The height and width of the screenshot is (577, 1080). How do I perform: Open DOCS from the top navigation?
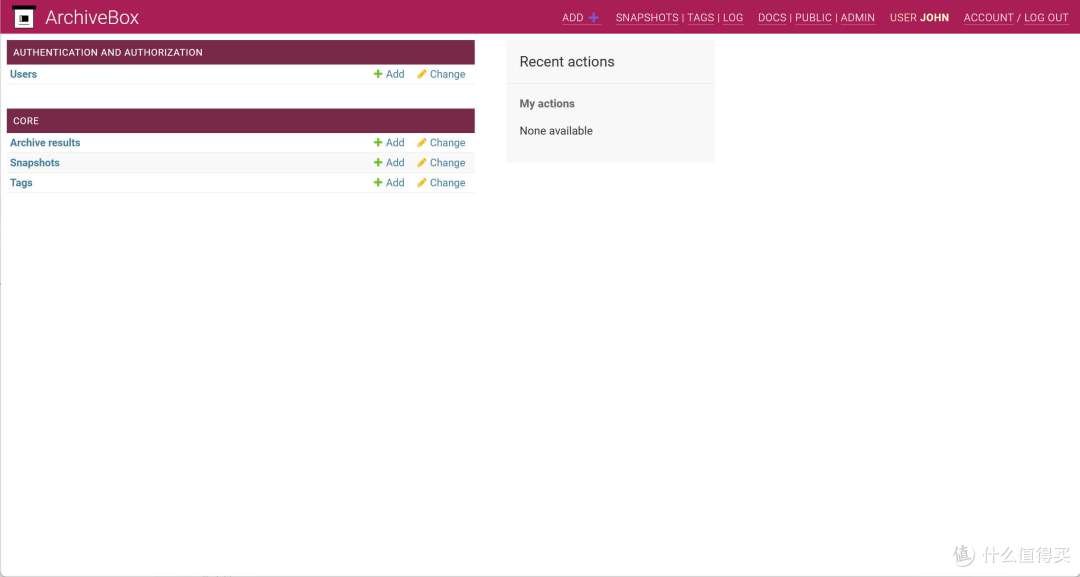coord(772,18)
